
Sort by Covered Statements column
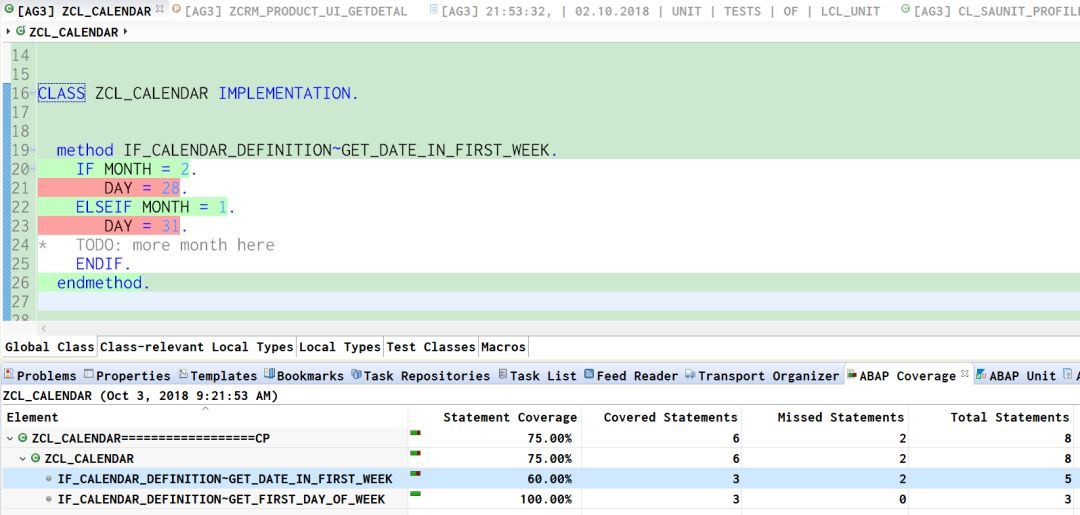(x=661, y=417)
